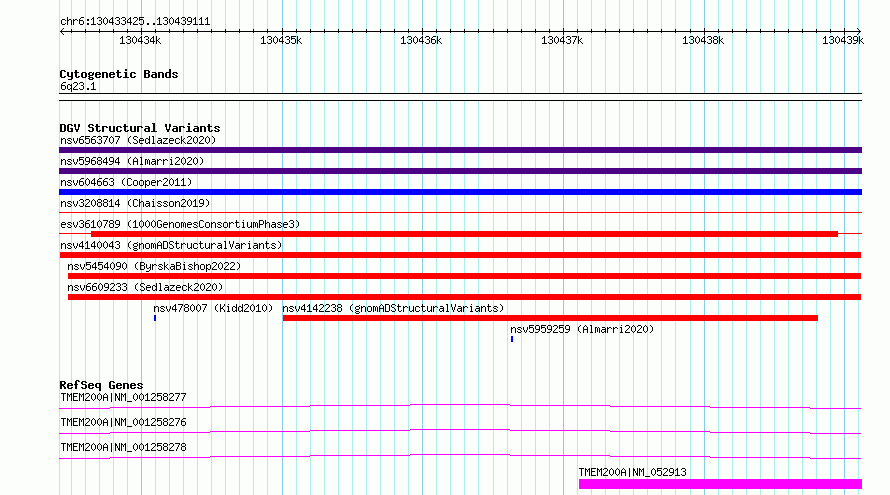Viewport: 890px width, 495px height.
Task: Click the chr6:130433425..130439111 coordinates label
Action: [x=135, y=22]
